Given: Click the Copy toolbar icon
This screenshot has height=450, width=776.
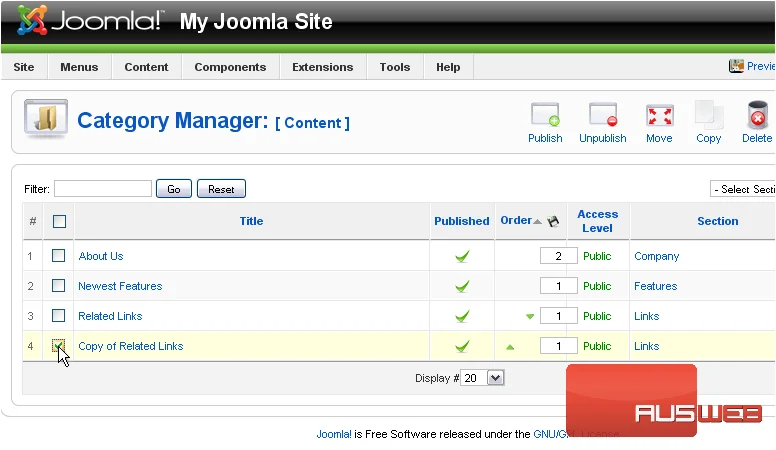Looking at the screenshot, I should (709, 115).
